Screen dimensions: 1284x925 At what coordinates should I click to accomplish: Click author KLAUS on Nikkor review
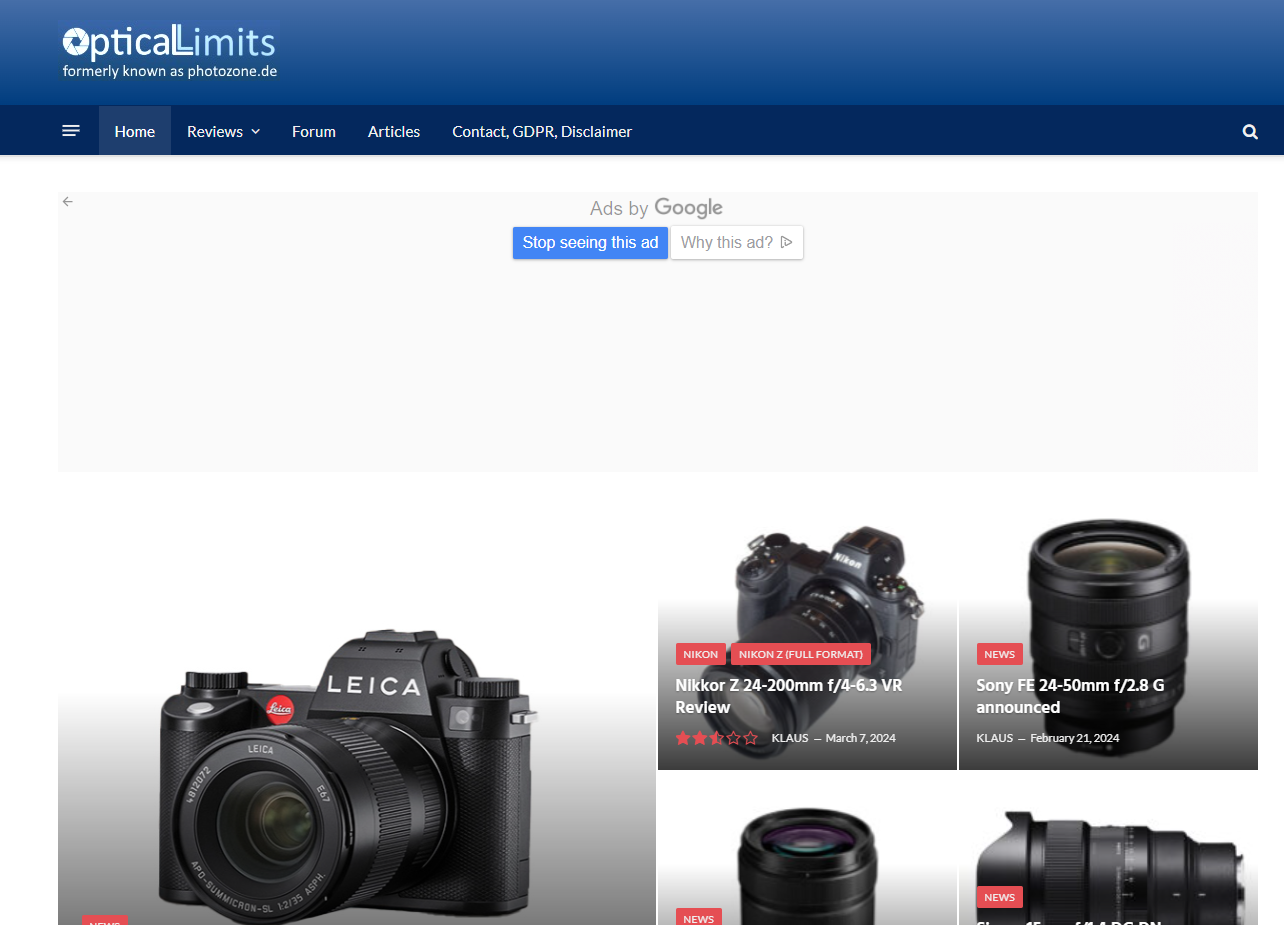point(790,738)
